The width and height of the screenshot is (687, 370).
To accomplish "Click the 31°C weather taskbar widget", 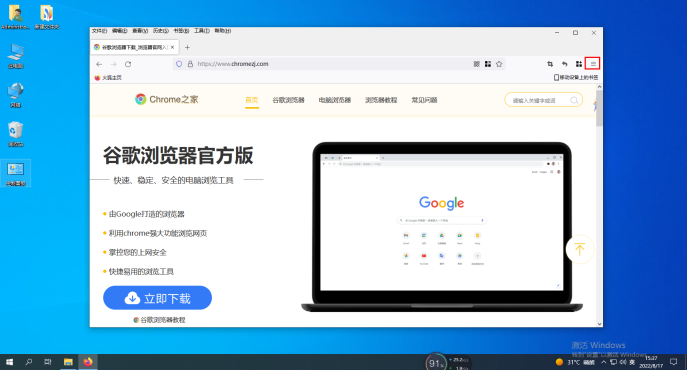I will tap(575, 362).
